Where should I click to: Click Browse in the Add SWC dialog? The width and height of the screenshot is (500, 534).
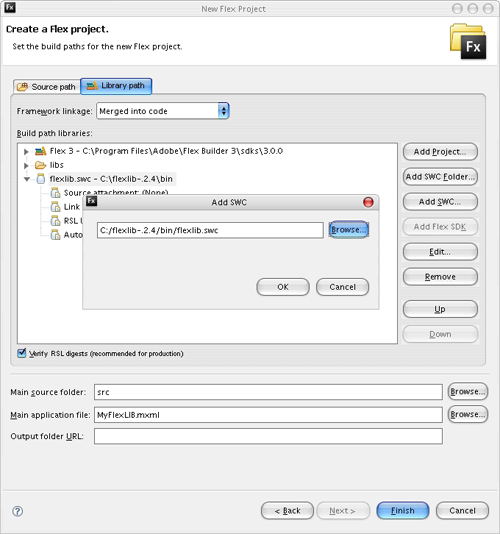tap(348, 230)
